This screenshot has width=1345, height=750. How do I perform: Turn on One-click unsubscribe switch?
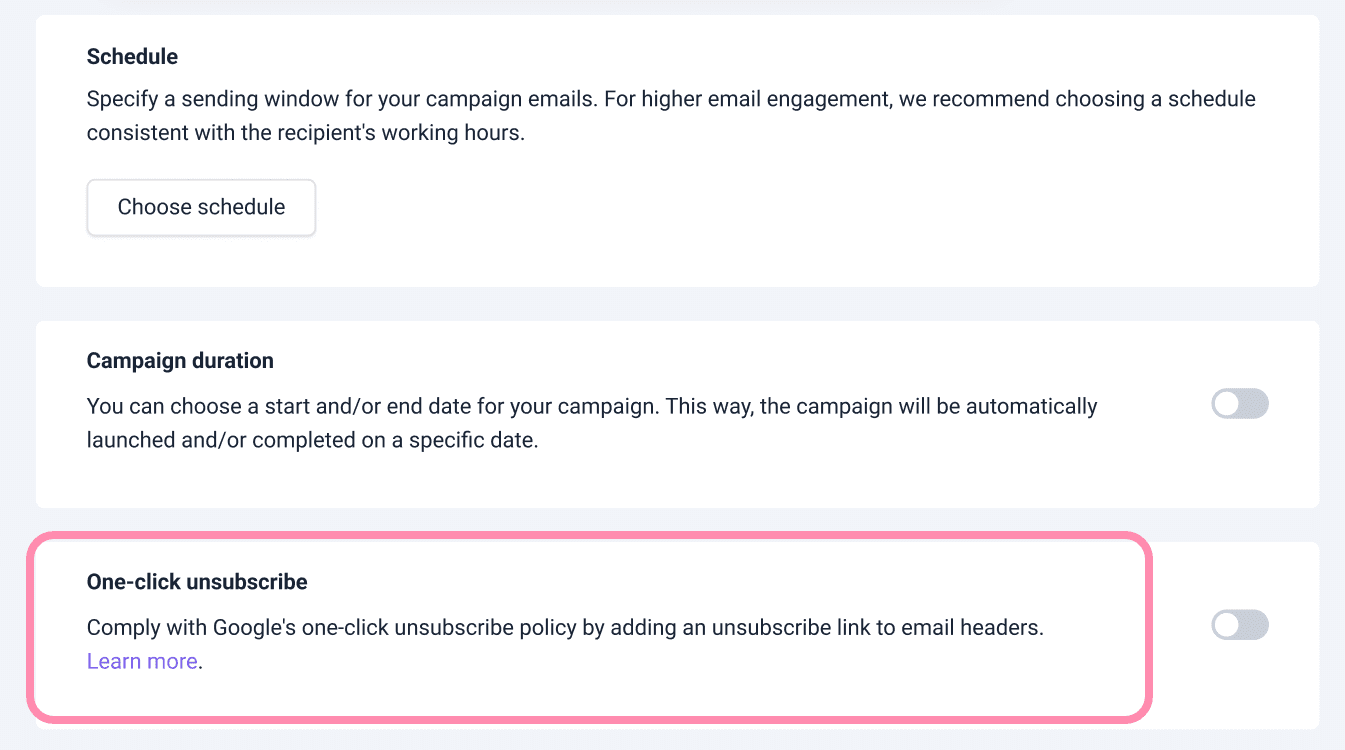click(x=1240, y=626)
